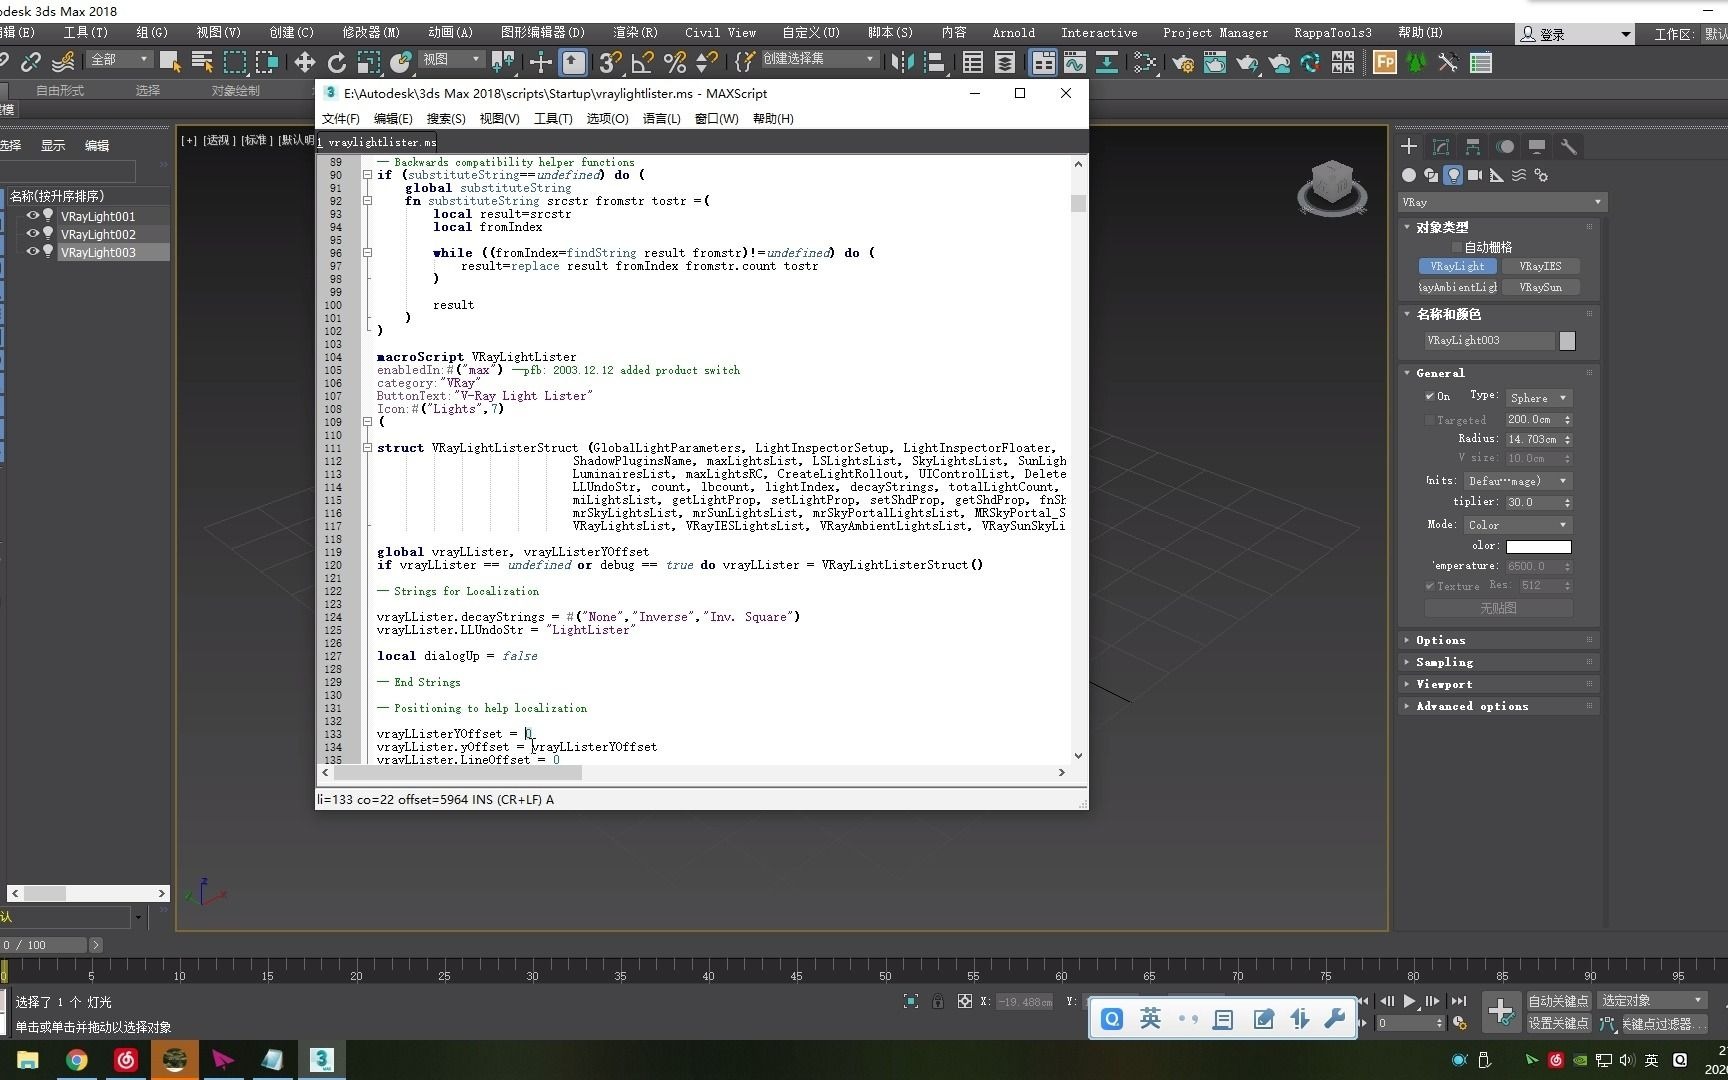Toggle the On checkbox for the light
The height and width of the screenshot is (1080, 1728).
point(1430,396)
